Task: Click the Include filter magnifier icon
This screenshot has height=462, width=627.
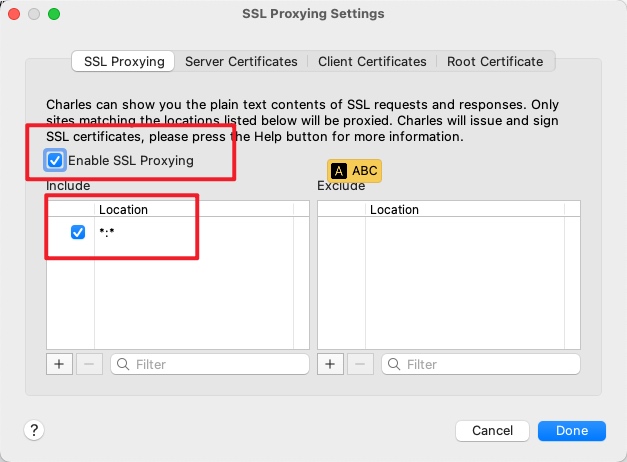Action: (x=123, y=364)
